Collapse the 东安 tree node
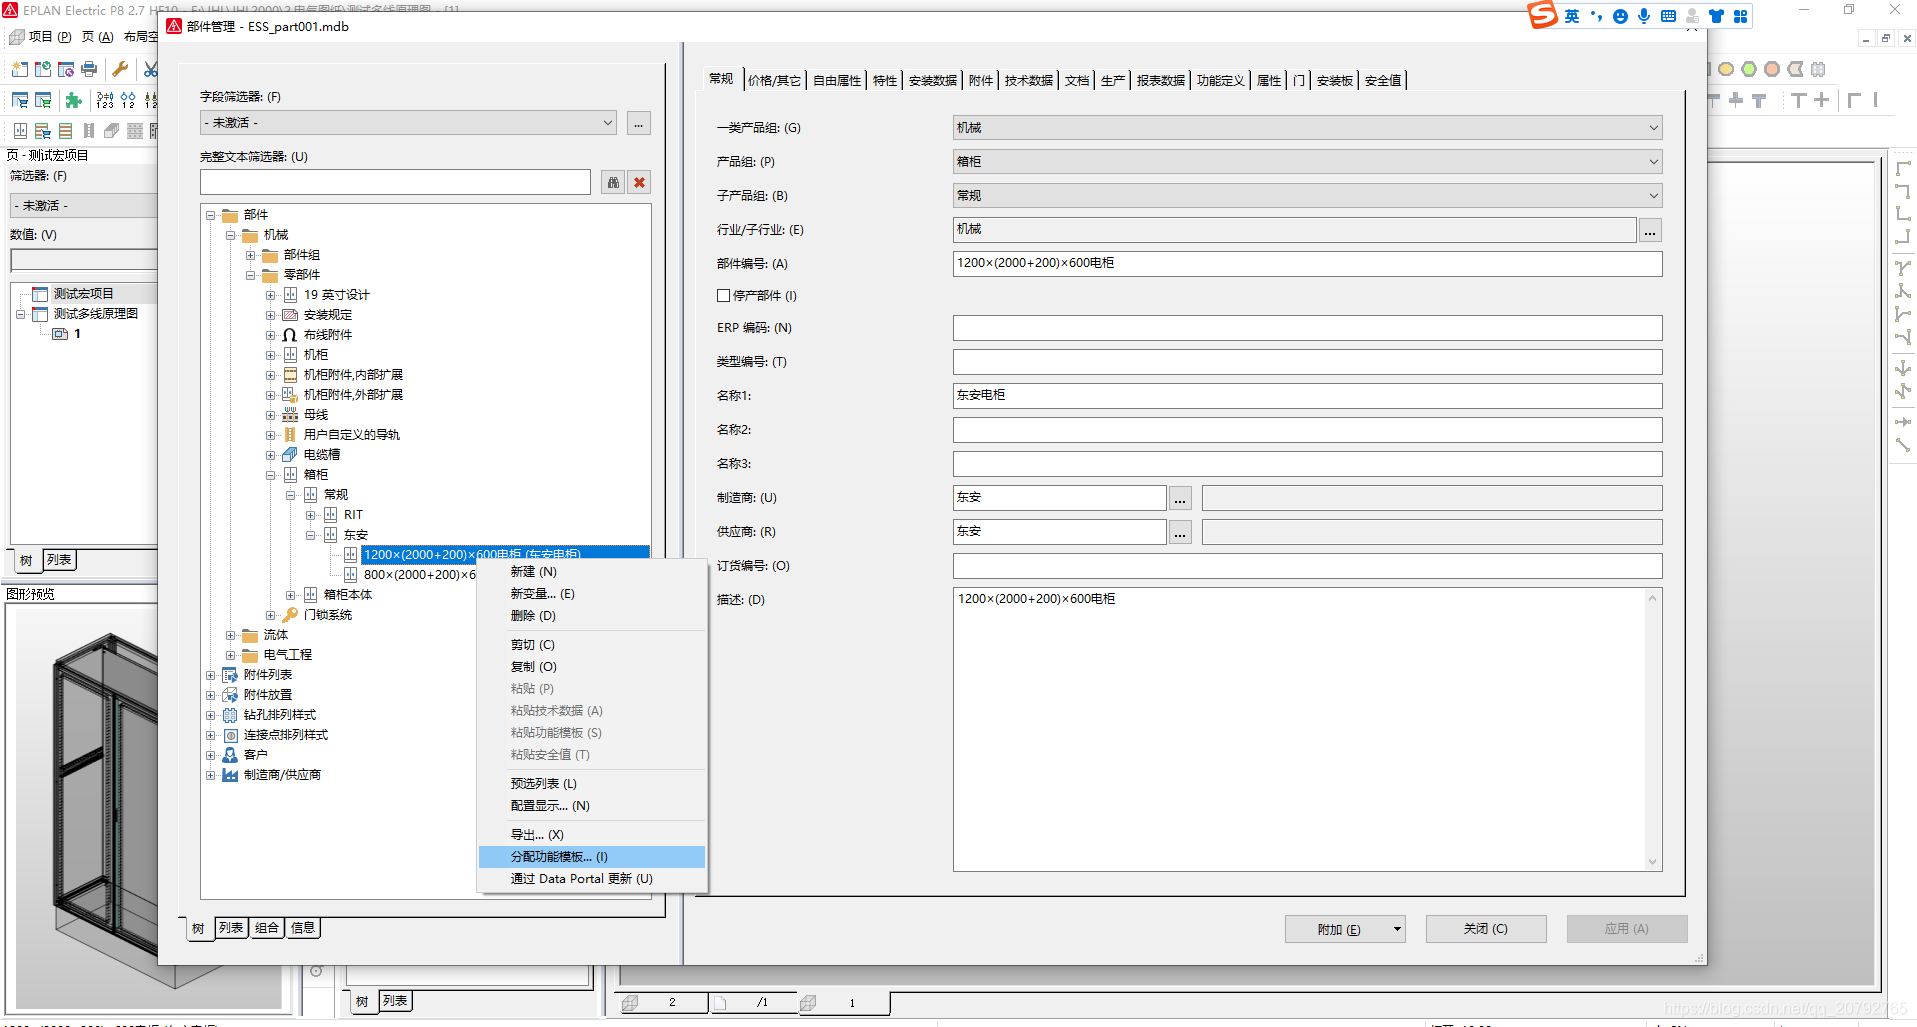The image size is (1917, 1027). pos(311,535)
